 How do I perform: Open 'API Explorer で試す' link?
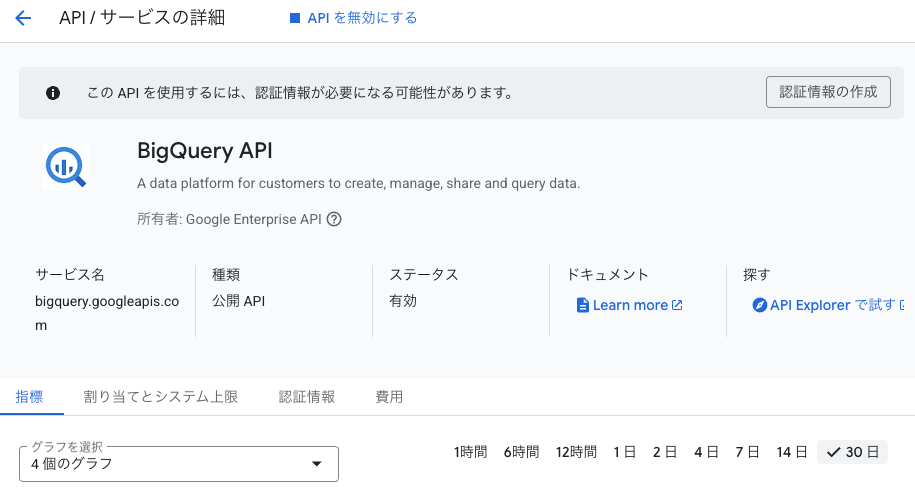click(828, 305)
